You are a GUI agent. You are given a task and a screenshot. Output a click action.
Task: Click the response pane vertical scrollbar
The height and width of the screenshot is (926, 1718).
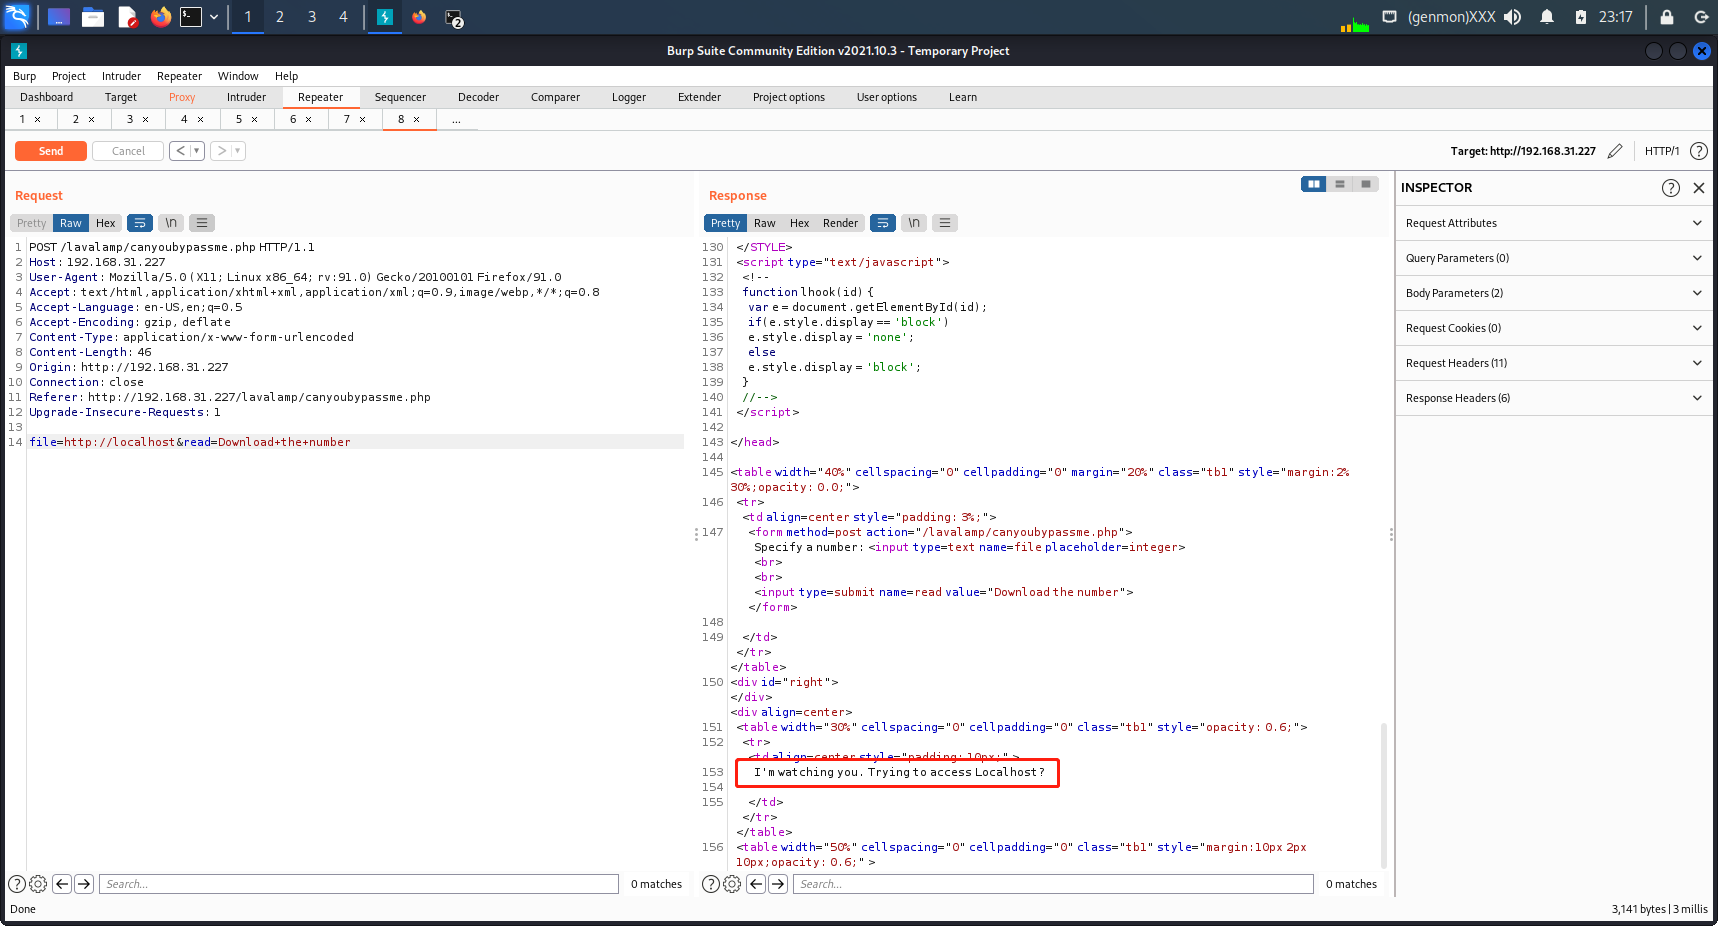pos(1384,795)
